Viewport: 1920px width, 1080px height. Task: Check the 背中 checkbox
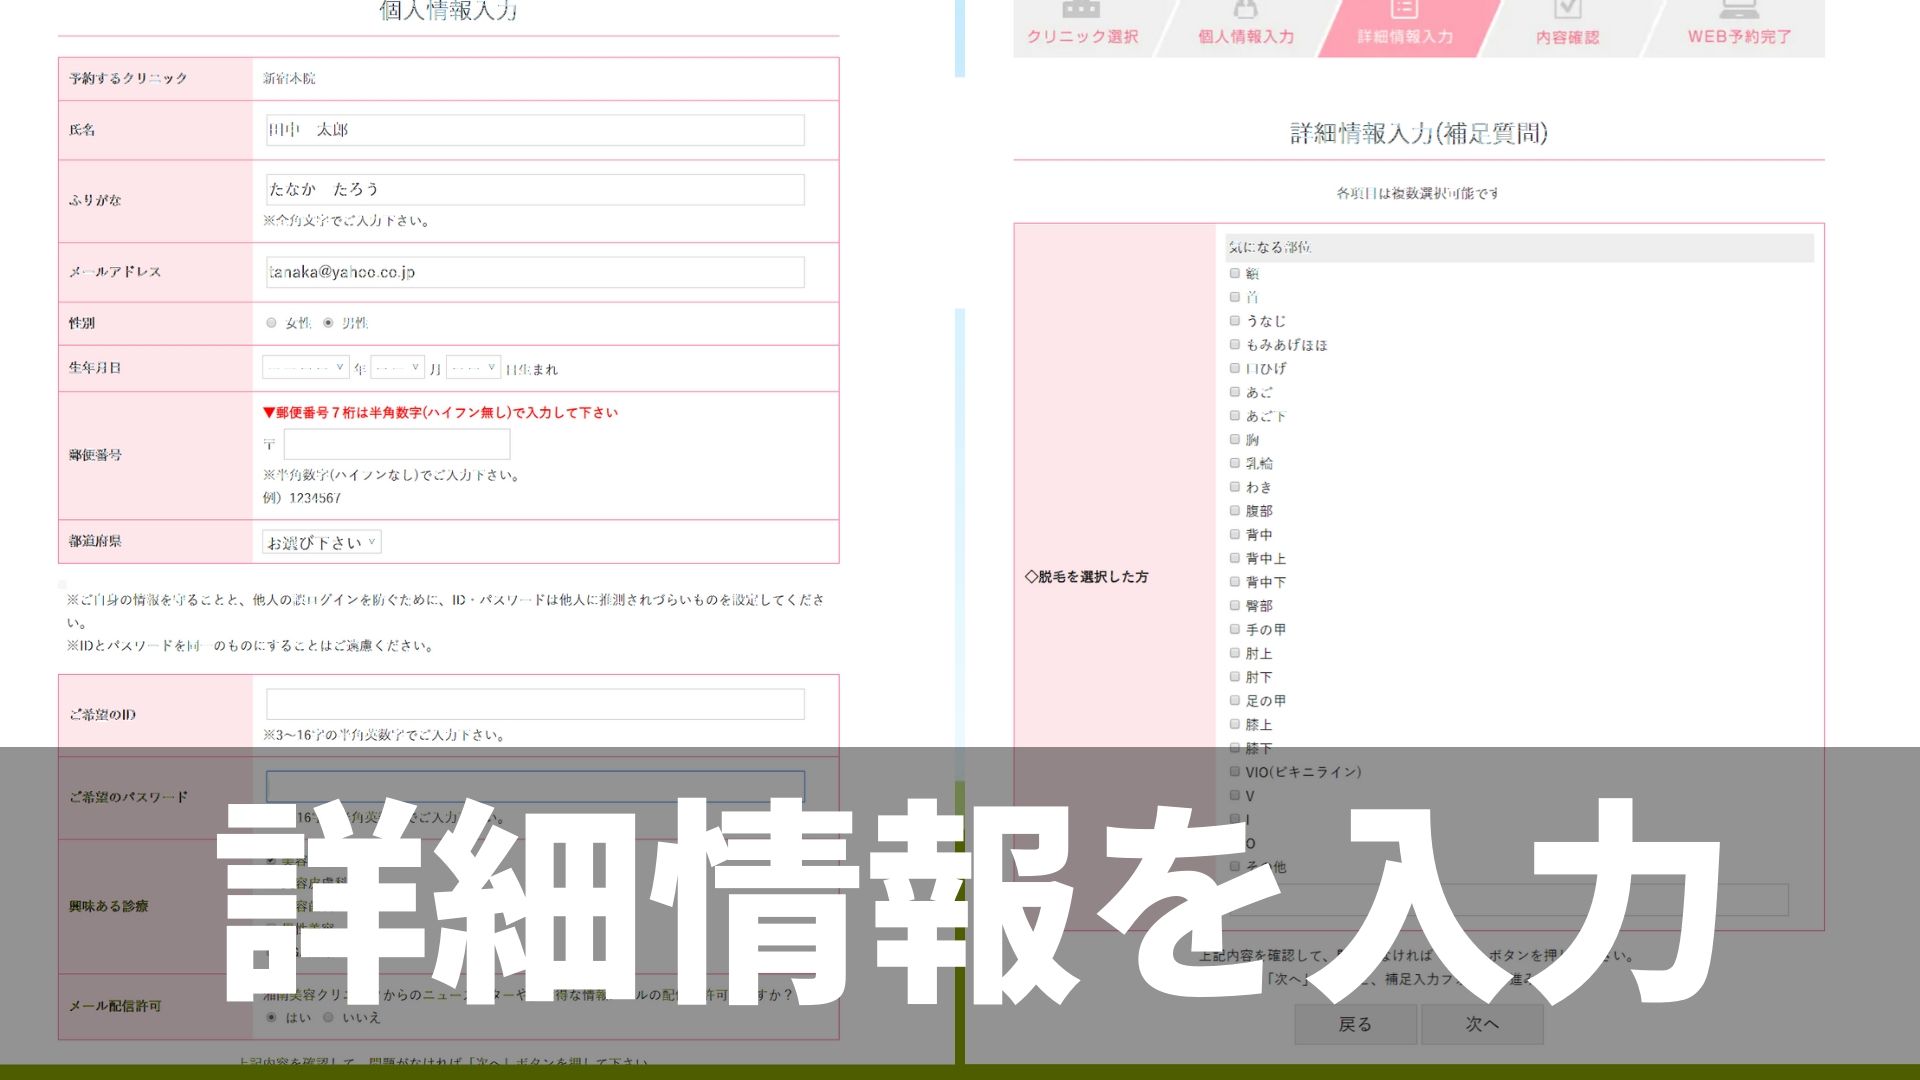(1235, 535)
